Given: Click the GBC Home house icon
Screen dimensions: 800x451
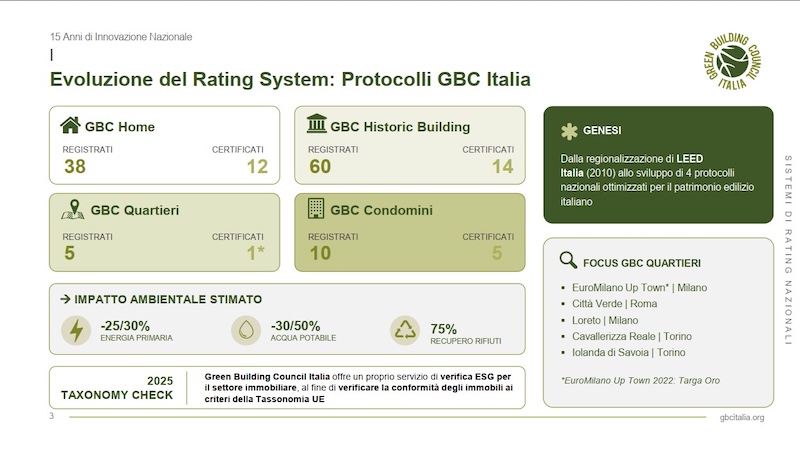Looking at the screenshot, I should pyautogui.click(x=70, y=126).
